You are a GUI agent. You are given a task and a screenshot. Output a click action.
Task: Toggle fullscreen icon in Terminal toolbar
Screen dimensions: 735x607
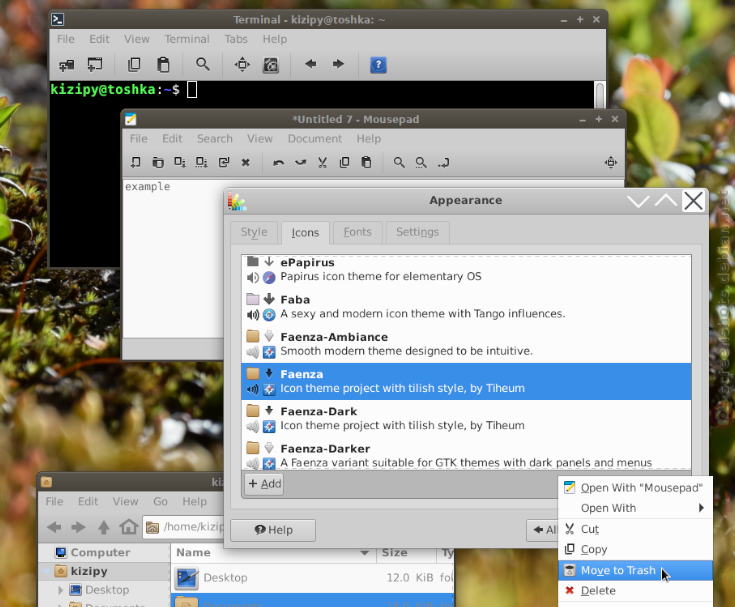242,65
